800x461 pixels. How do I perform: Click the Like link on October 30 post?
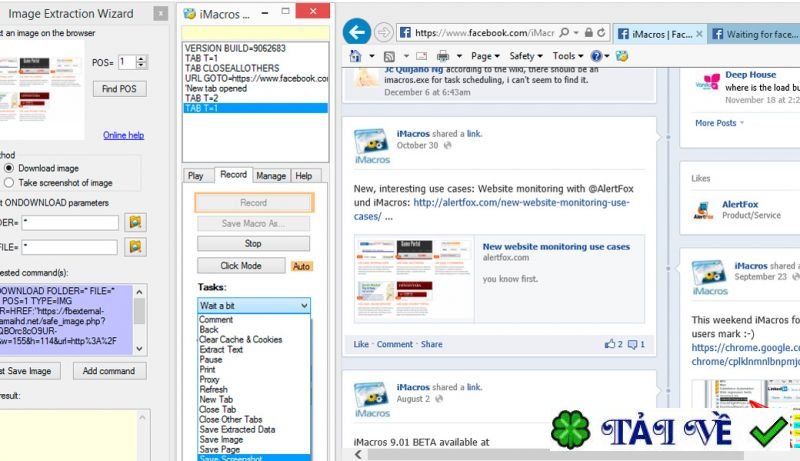(361, 344)
